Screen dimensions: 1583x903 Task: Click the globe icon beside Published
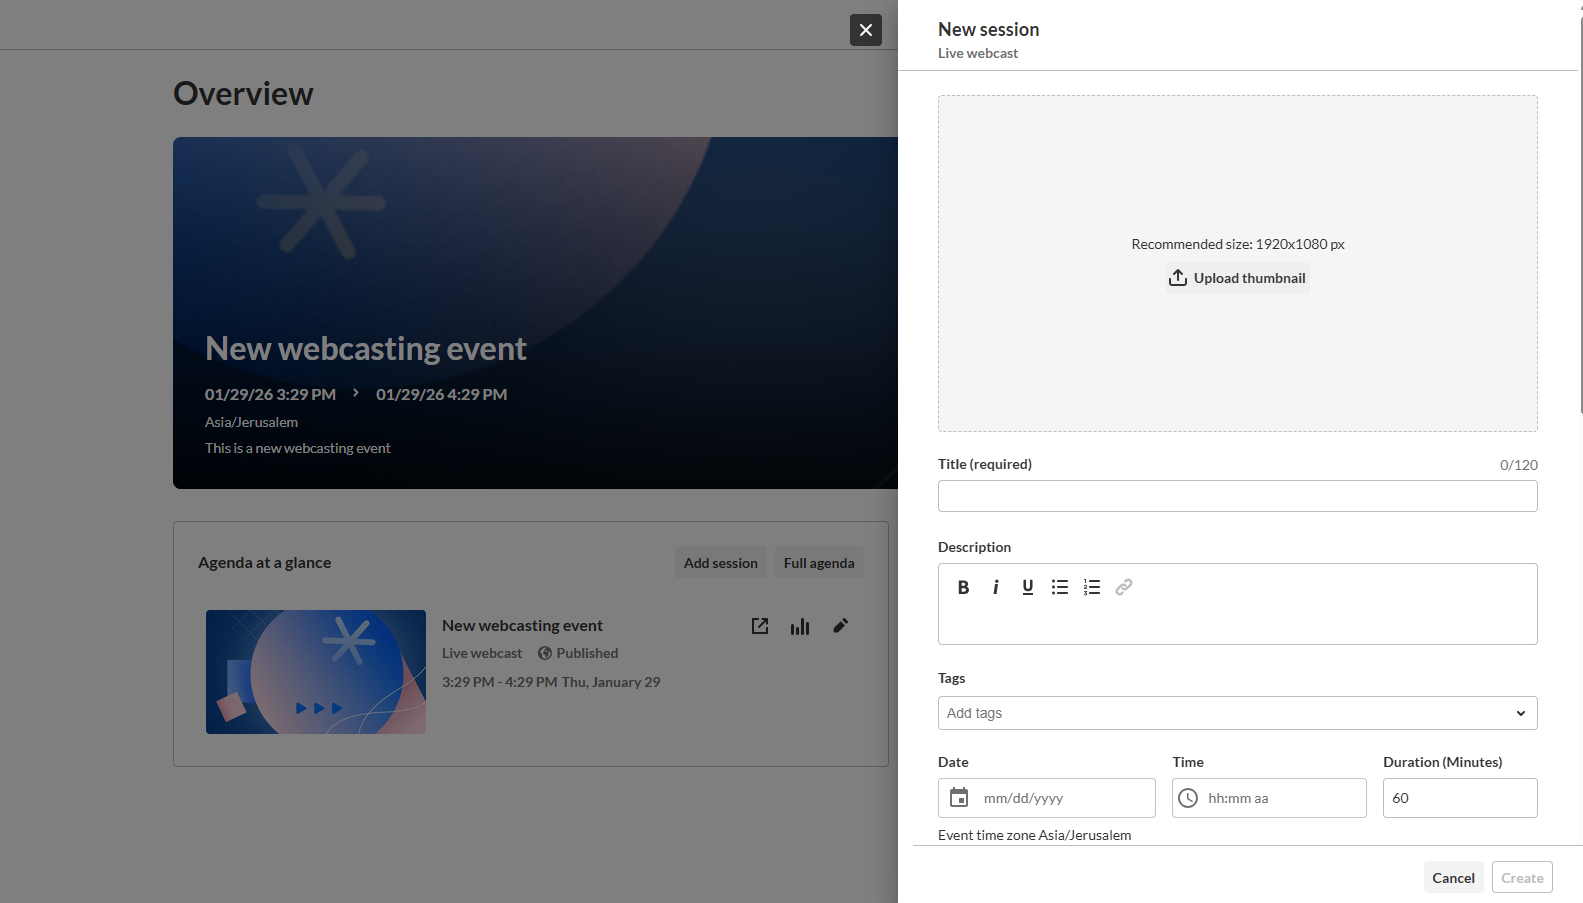pyautogui.click(x=545, y=653)
